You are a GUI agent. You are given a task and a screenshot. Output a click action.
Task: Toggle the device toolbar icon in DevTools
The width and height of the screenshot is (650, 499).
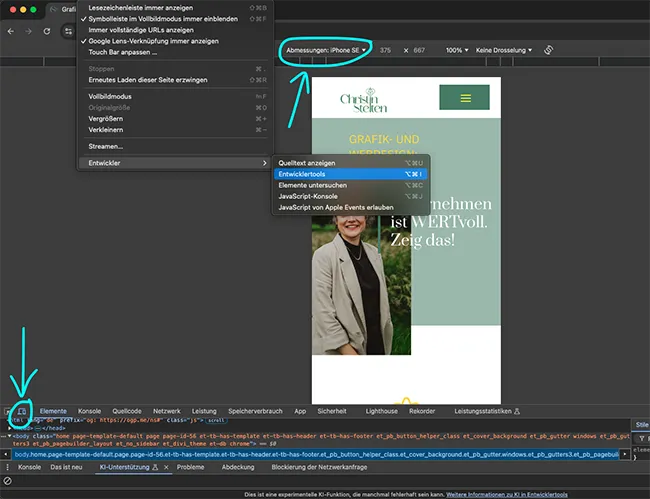click(22, 411)
